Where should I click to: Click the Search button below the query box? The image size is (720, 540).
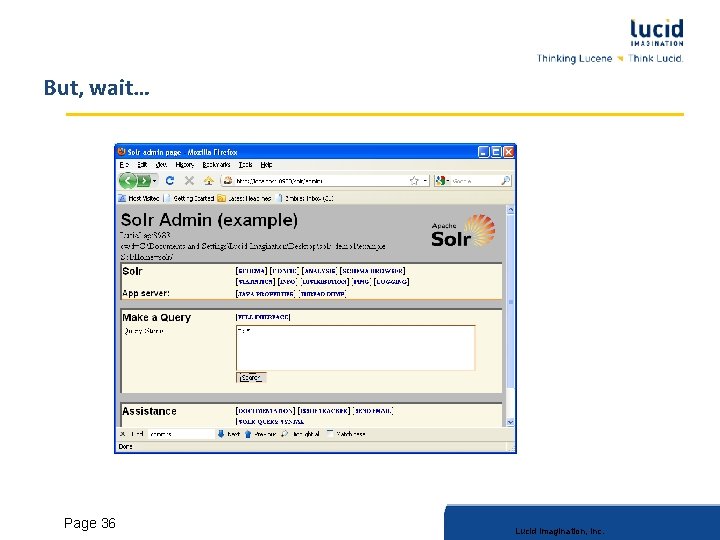(x=251, y=377)
